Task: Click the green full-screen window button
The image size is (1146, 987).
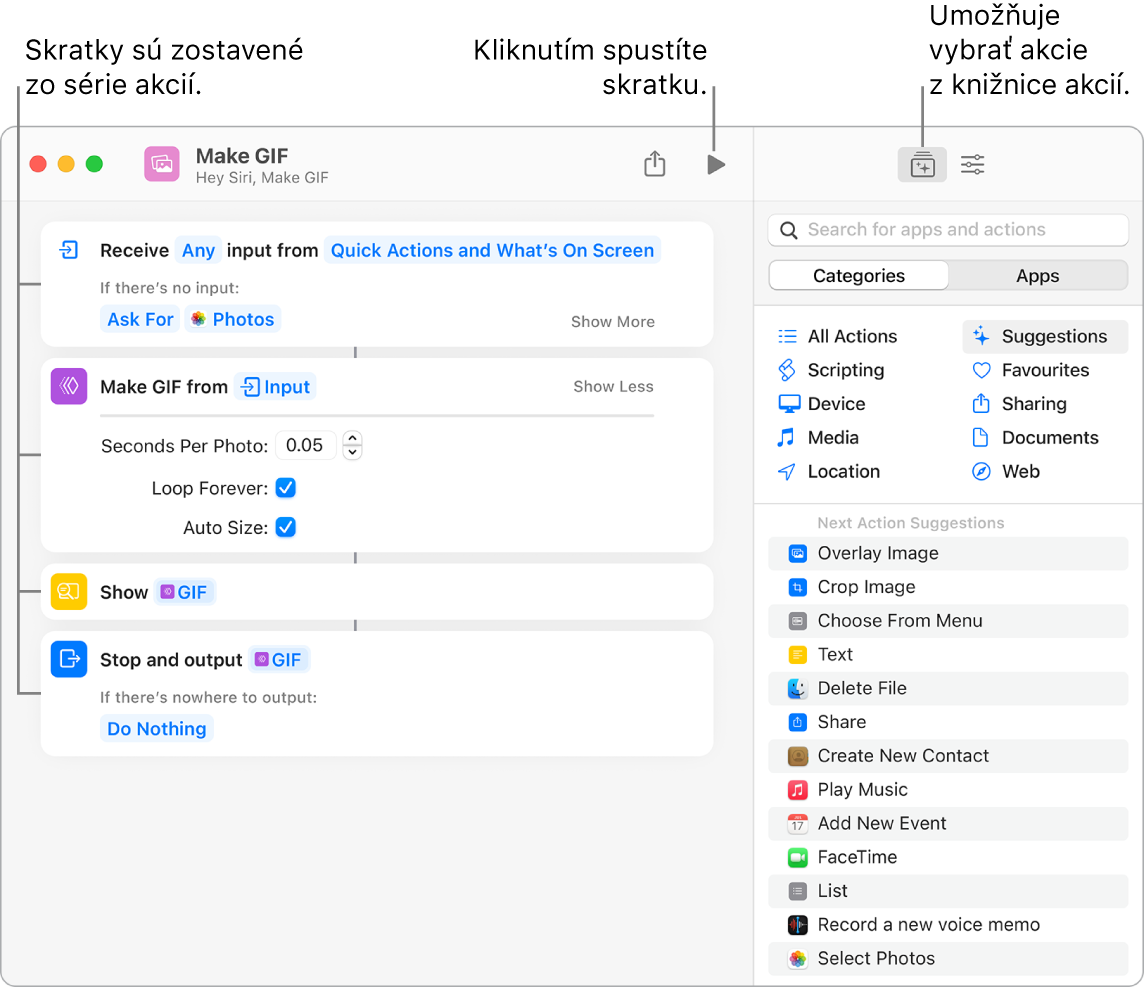Action: [94, 164]
